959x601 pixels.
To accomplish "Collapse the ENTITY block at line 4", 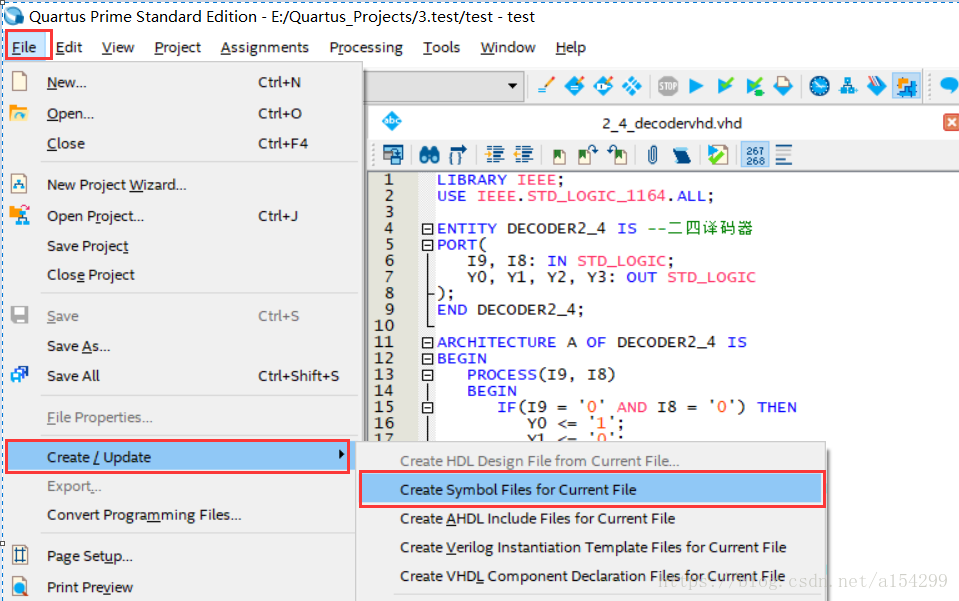I will point(428,229).
